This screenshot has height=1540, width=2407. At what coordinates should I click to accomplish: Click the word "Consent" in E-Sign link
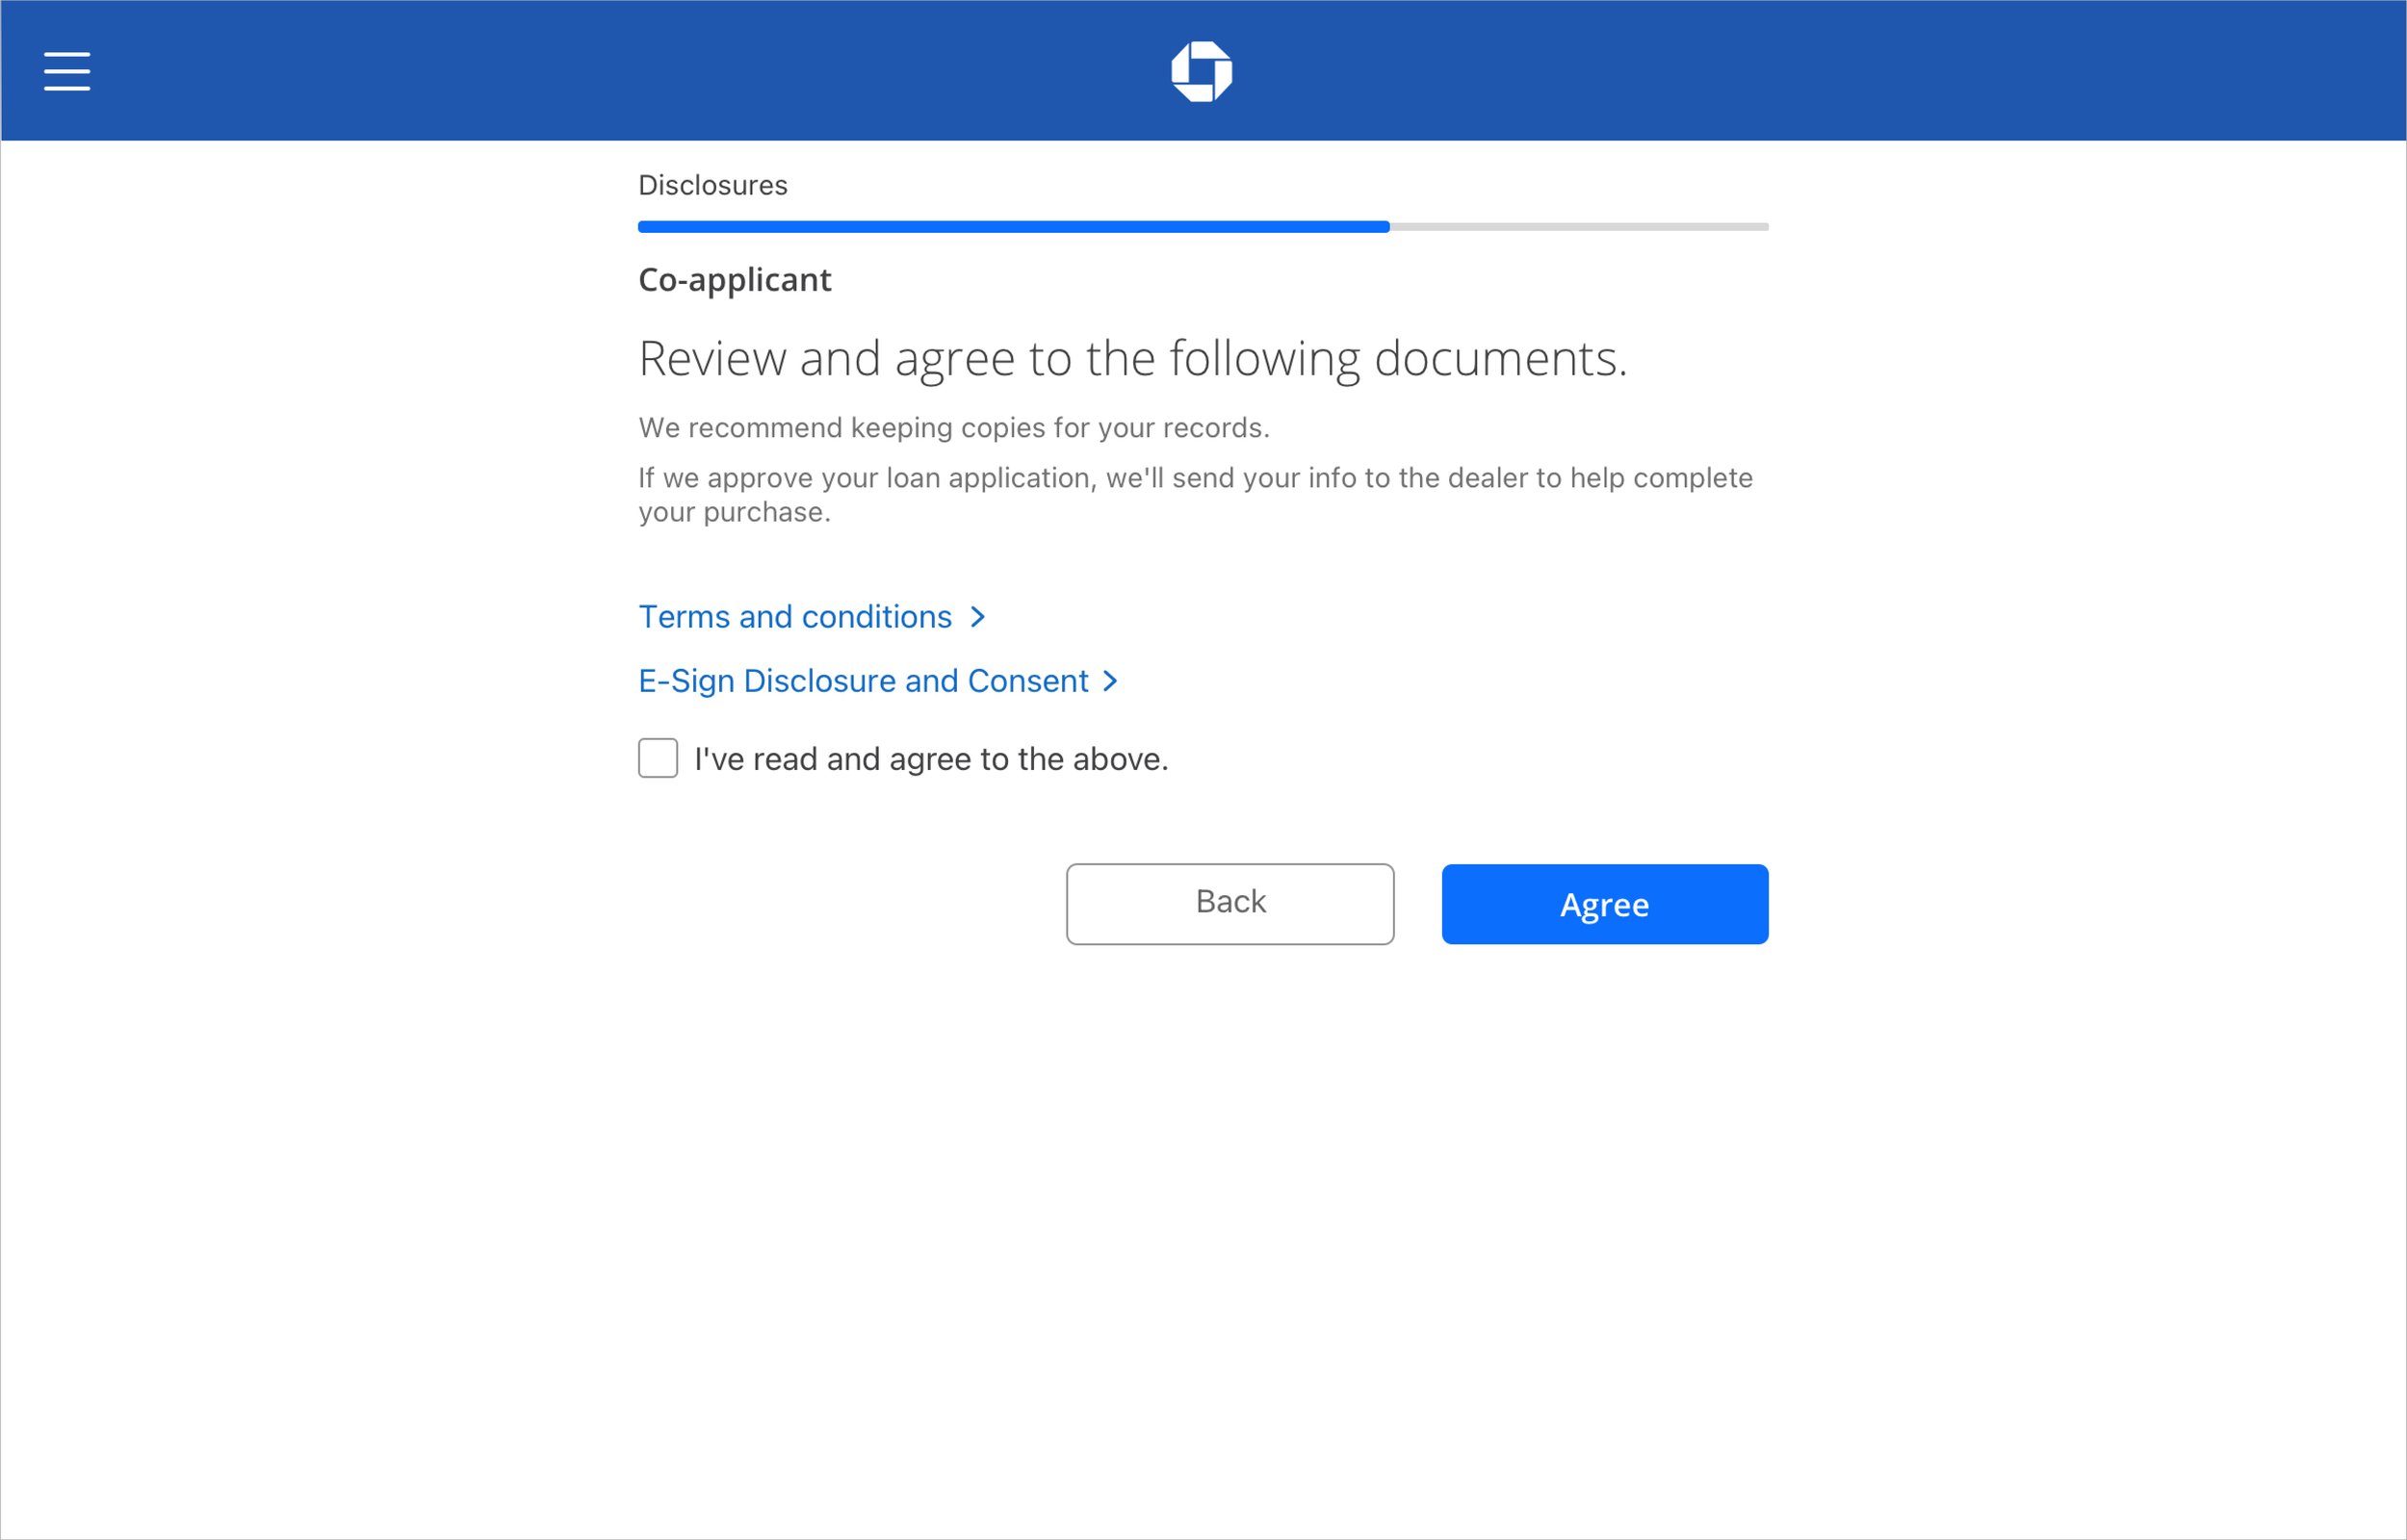click(1027, 681)
